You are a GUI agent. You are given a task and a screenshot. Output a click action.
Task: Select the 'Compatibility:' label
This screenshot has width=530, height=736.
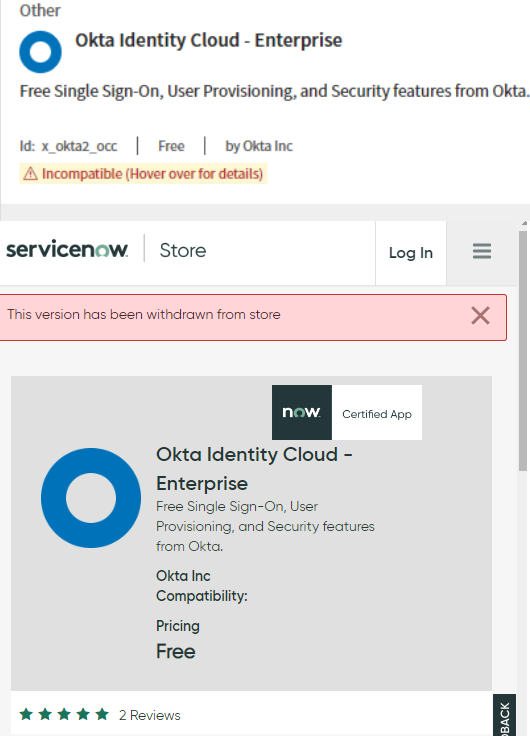[202, 596]
